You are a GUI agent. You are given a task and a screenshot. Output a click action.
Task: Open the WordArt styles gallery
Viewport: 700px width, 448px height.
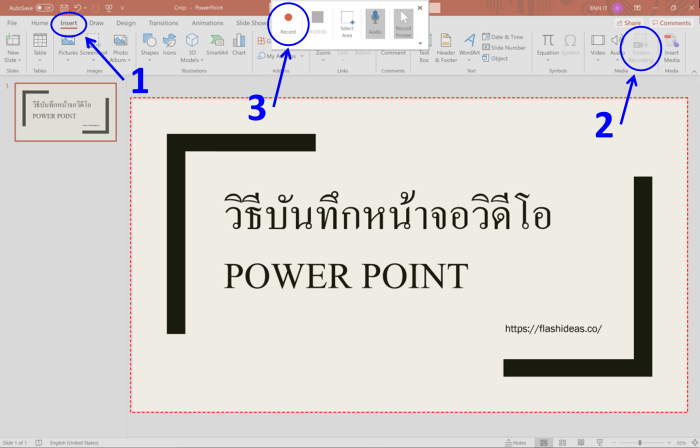[x=469, y=48]
